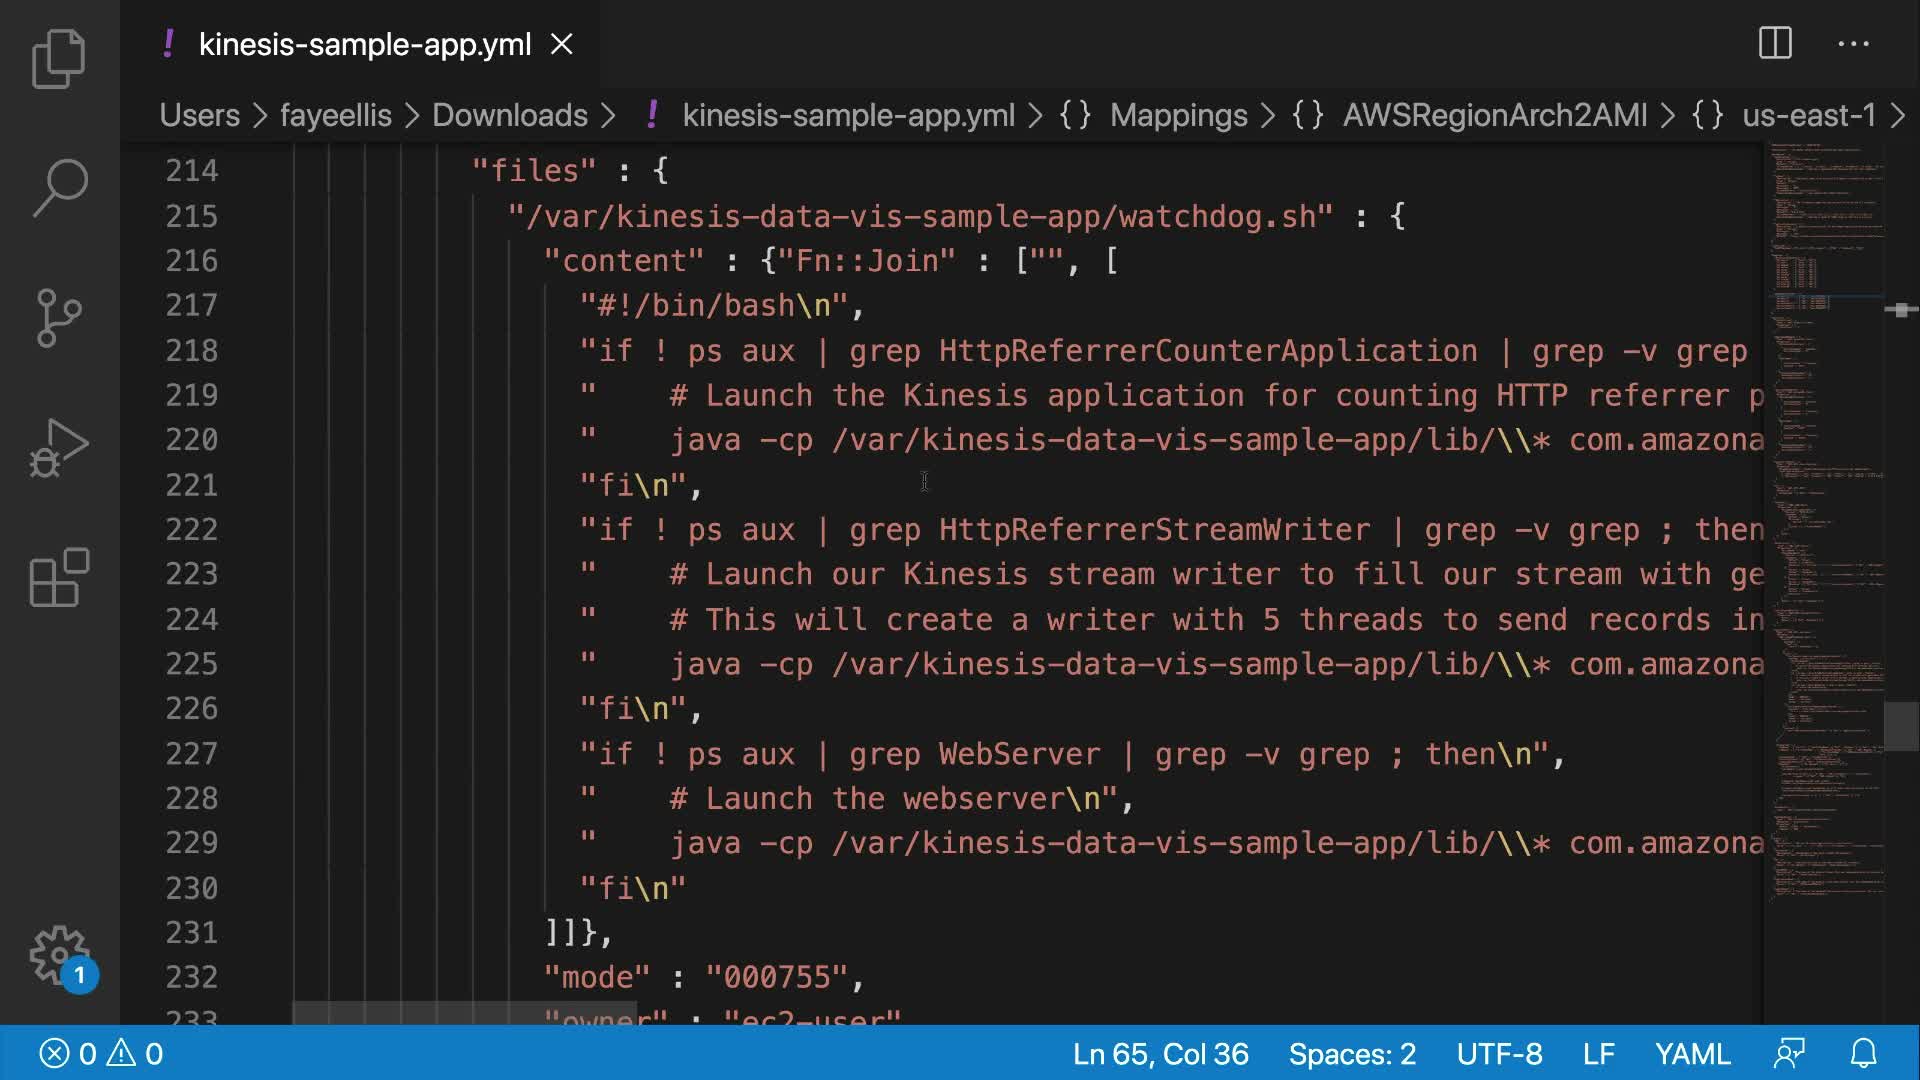Open notifications bell in status bar
The width and height of the screenshot is (1920, 1080).
tap(1863, 1053)
